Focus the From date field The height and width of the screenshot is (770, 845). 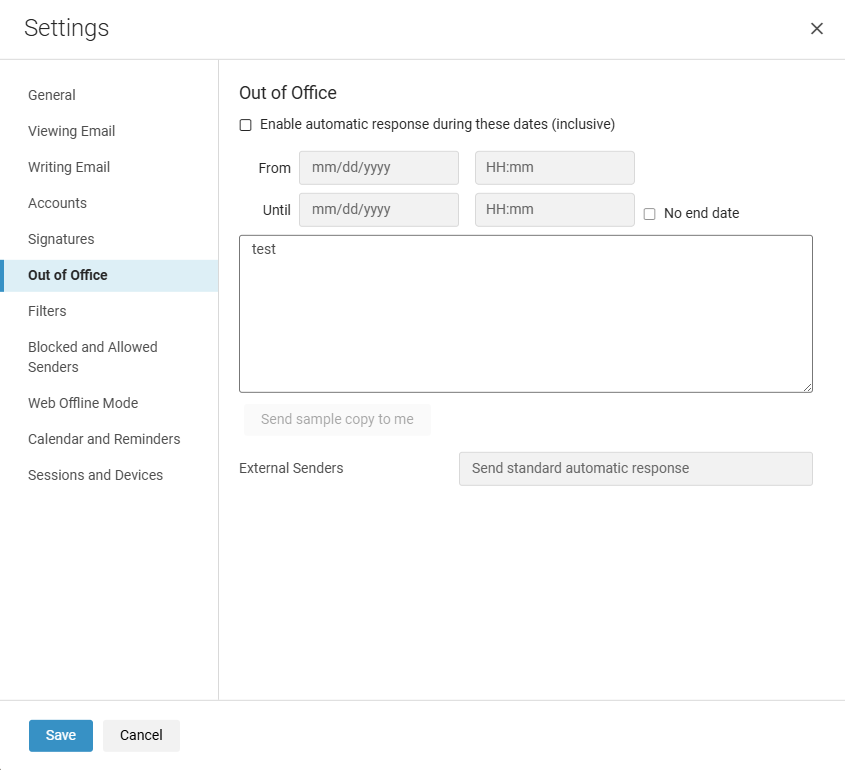pos(379,168)
